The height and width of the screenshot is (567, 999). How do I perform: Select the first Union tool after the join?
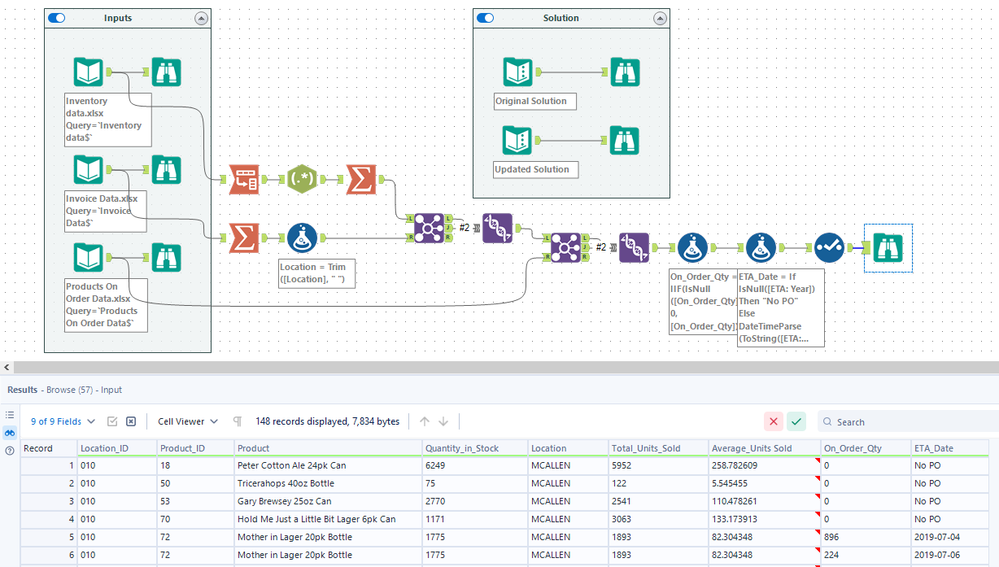pyautogui.click(x=498, y=228)
